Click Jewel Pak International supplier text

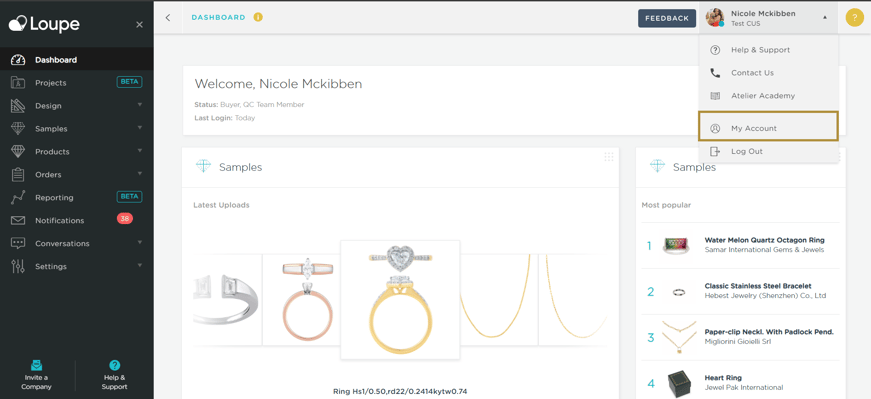[744, 387]
